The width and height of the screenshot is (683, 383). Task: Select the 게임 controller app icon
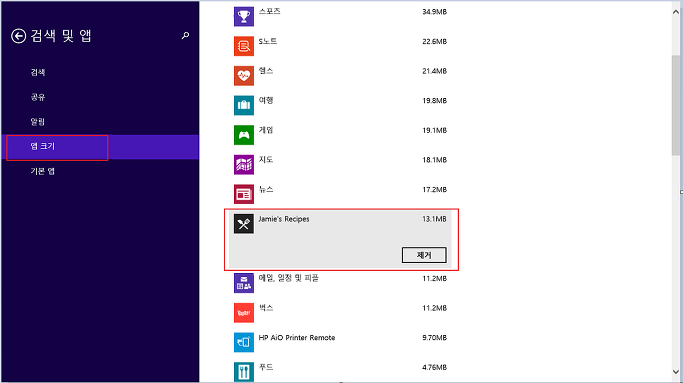243,135
